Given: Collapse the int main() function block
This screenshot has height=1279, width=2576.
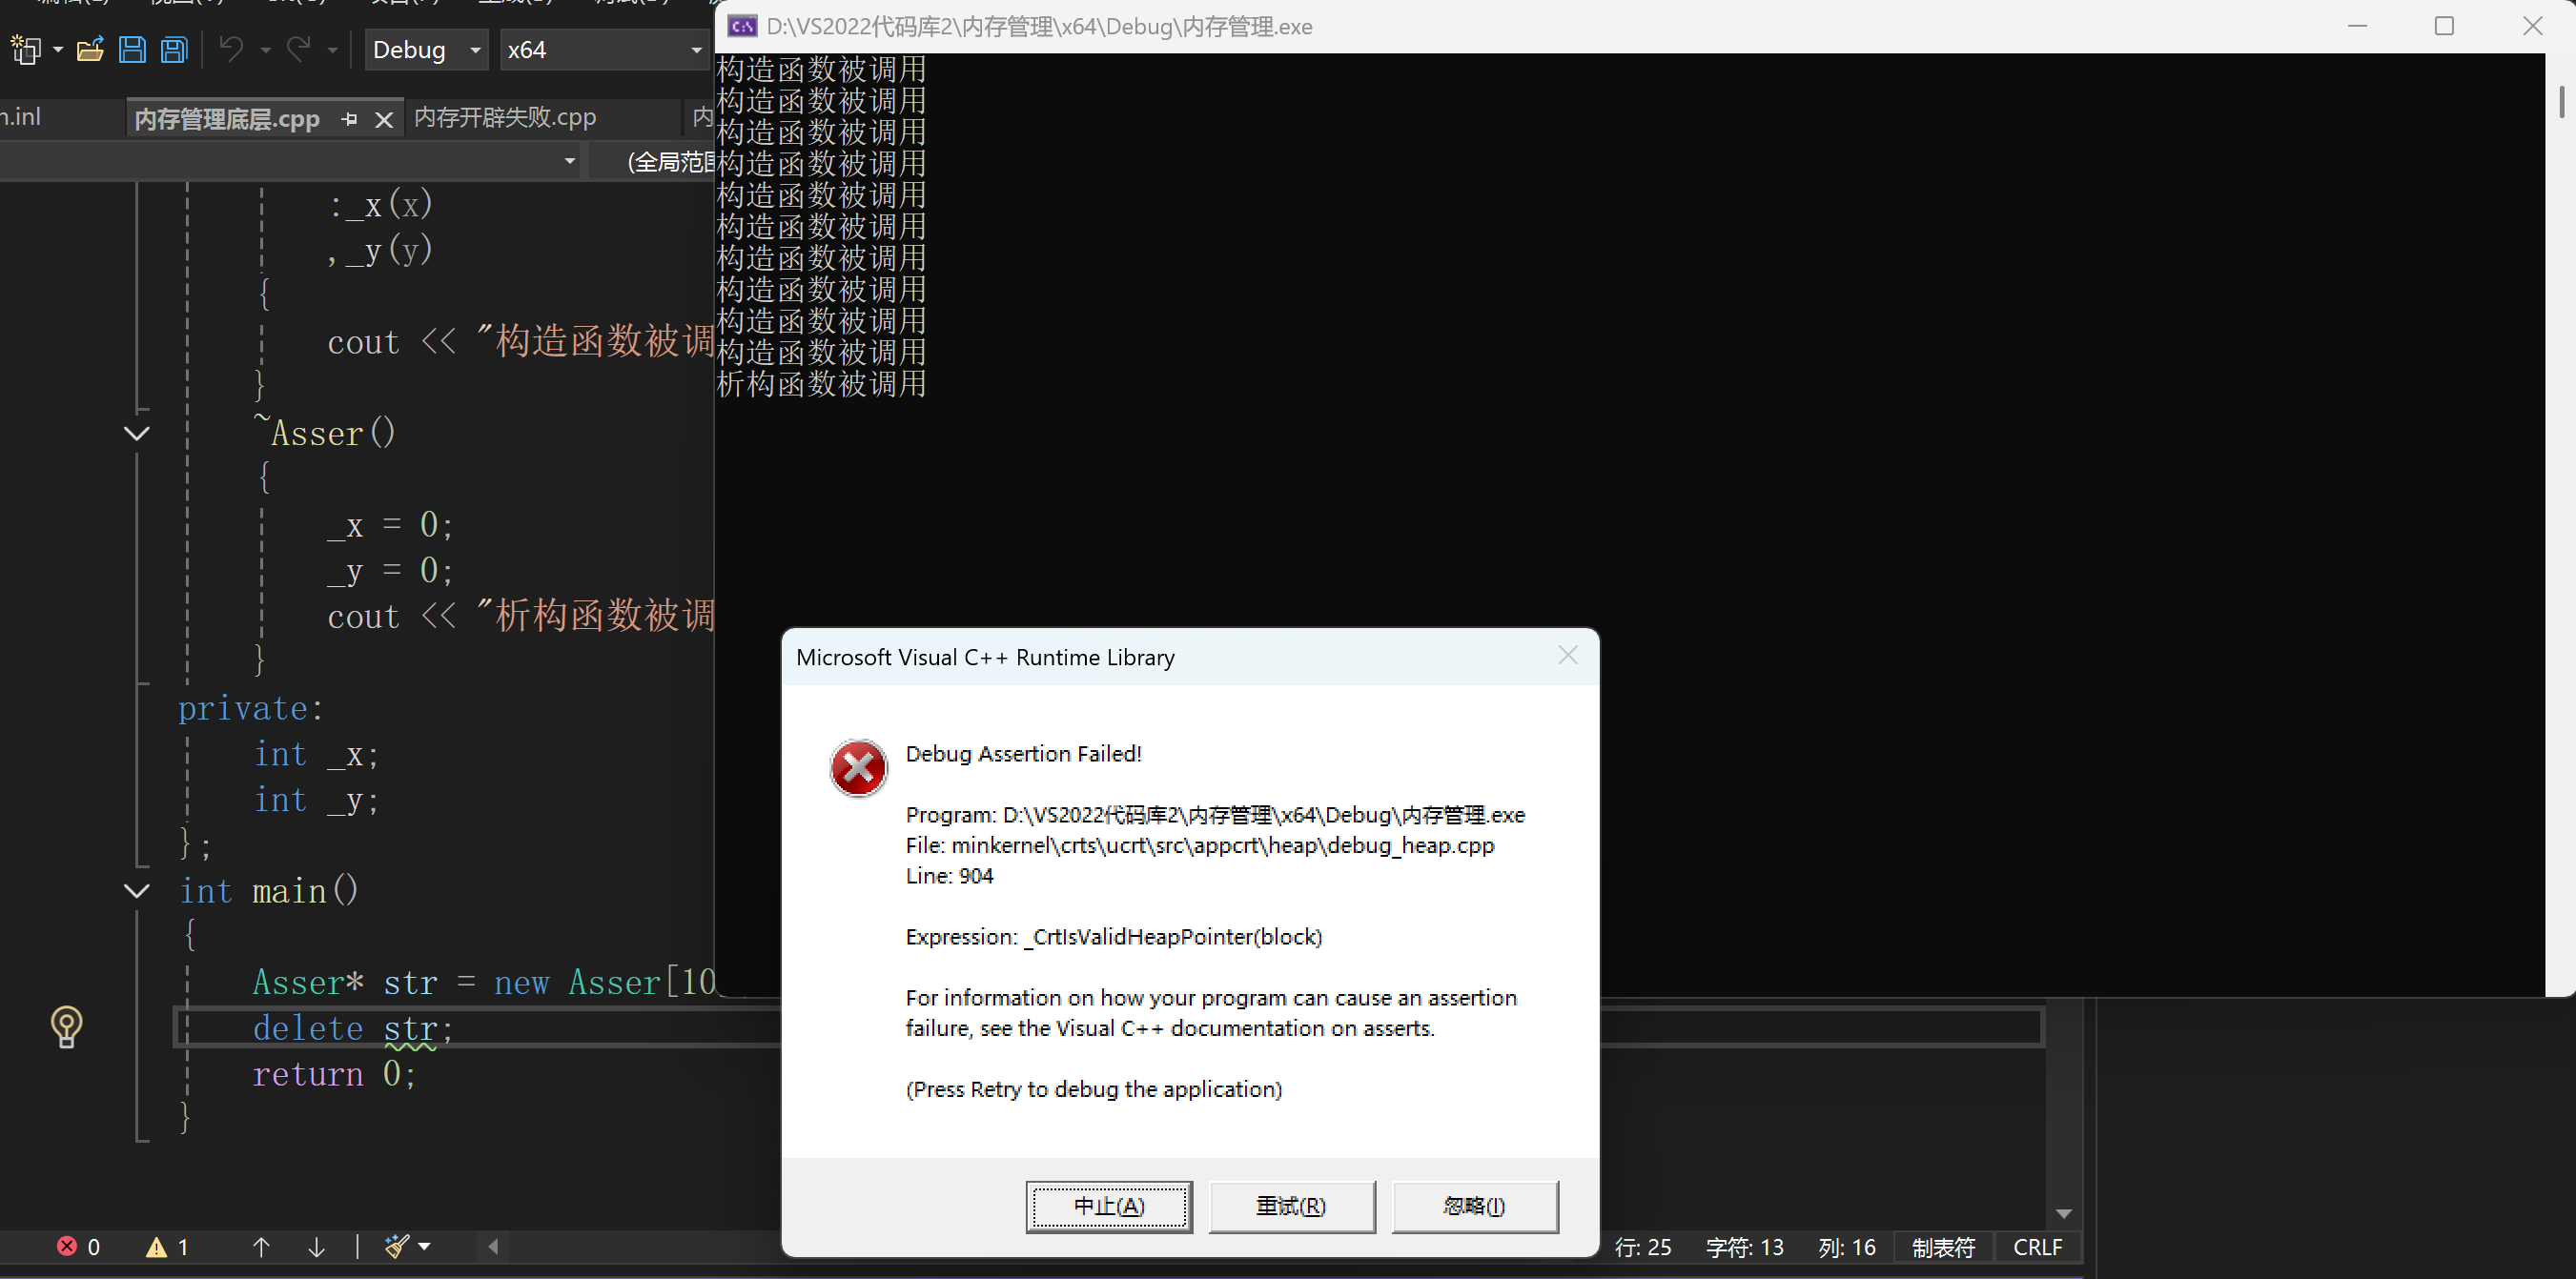Looking at the screenshot, I should (x=137, y=890).
